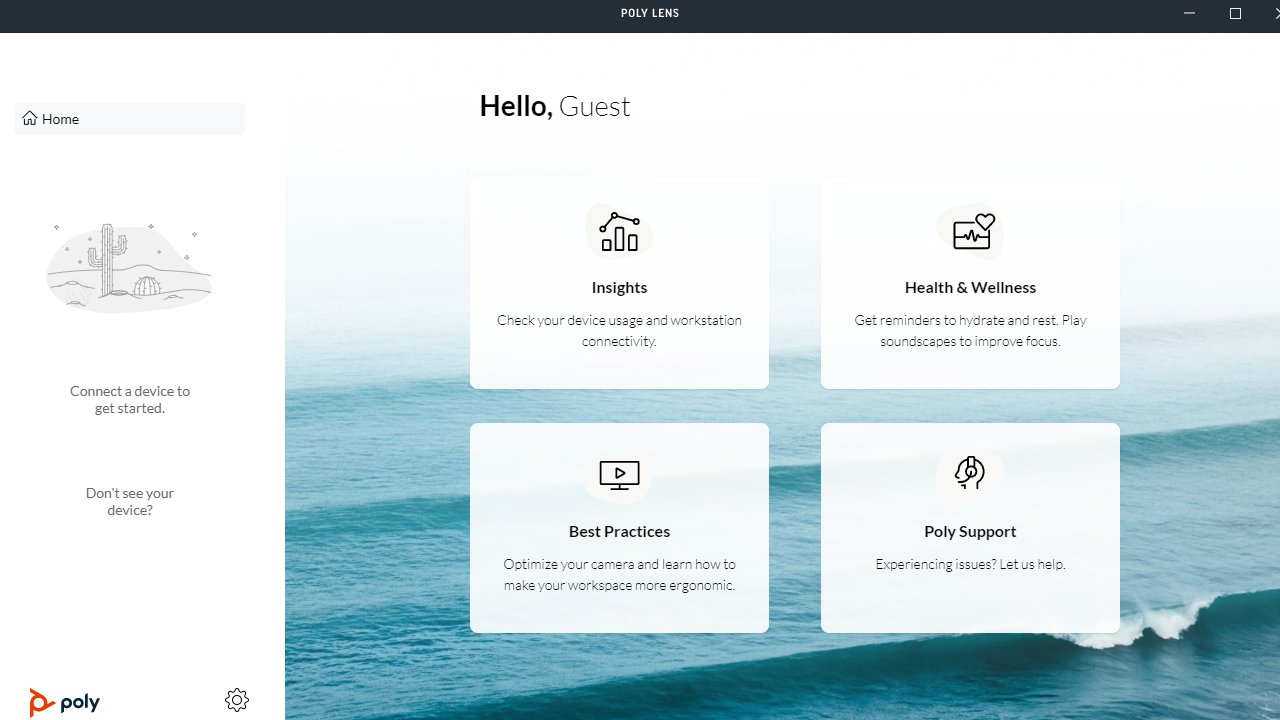The height and width of the screenshot is (720, 1280).
Task: Click the Best Practices video screen icon
Action: tap(619, 475)
